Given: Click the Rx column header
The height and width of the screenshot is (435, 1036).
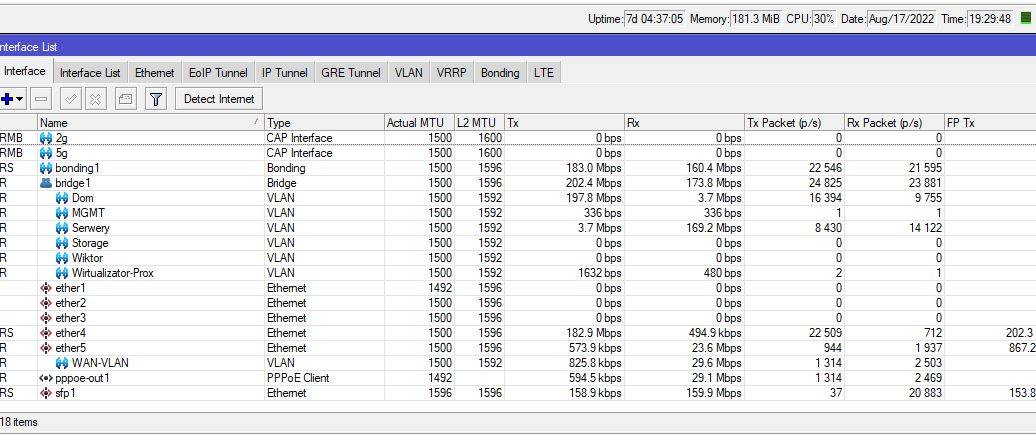Looking at the screenshot, I should click(684, 123).
